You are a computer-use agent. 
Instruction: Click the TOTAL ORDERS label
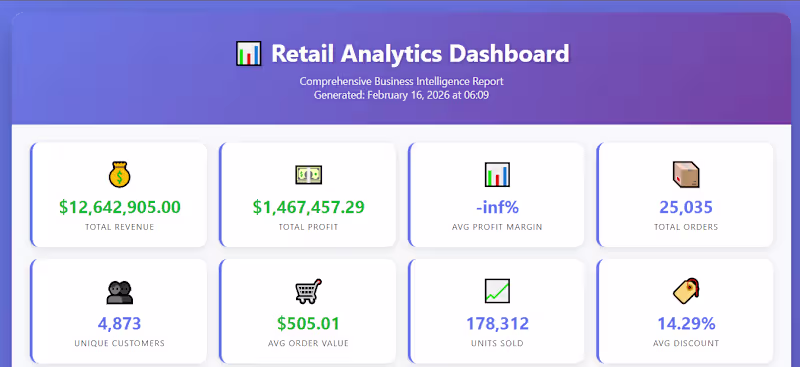point(686,227)
